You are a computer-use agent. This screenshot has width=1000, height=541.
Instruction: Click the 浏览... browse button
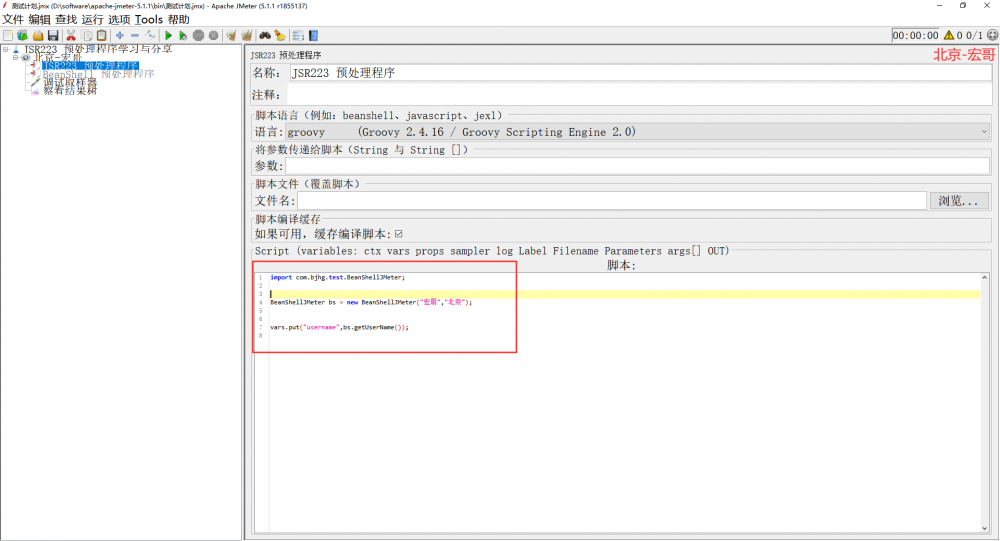(959, 201)
